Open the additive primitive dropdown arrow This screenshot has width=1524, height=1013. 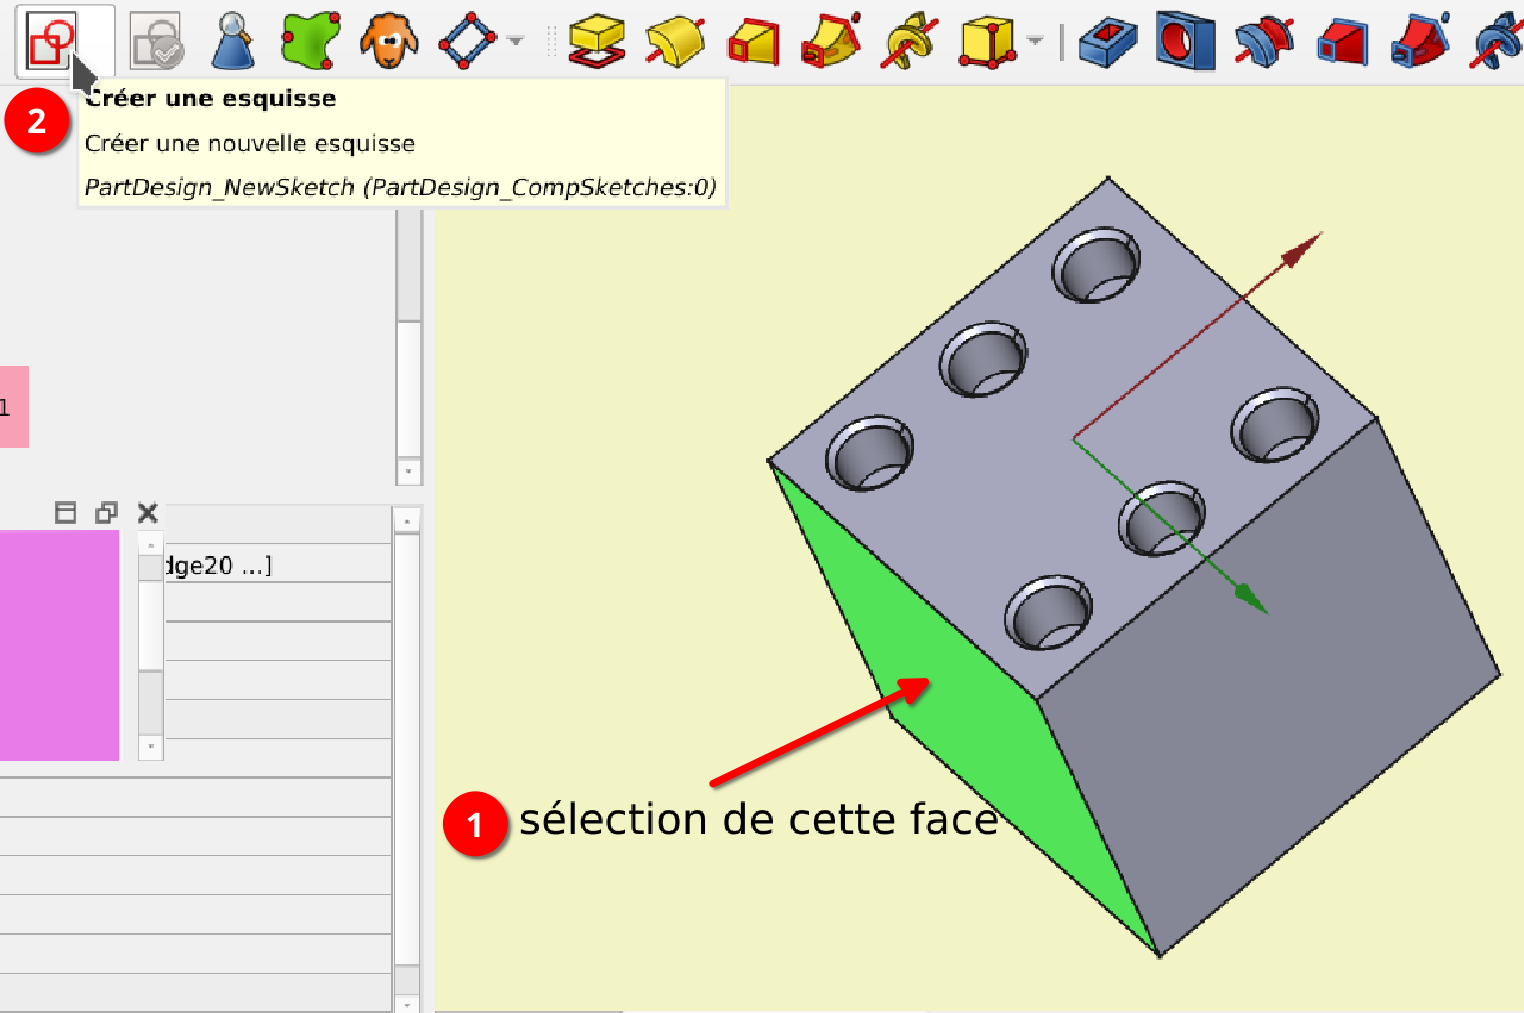point(1035,41)
